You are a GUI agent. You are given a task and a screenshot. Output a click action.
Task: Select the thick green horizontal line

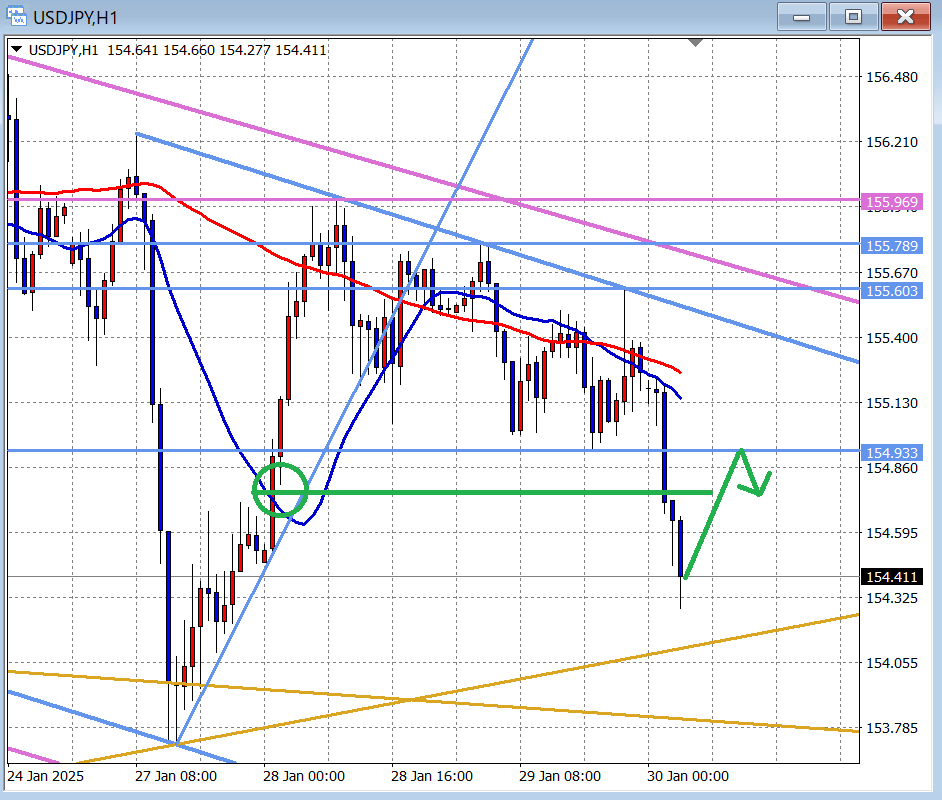[500, 492]
